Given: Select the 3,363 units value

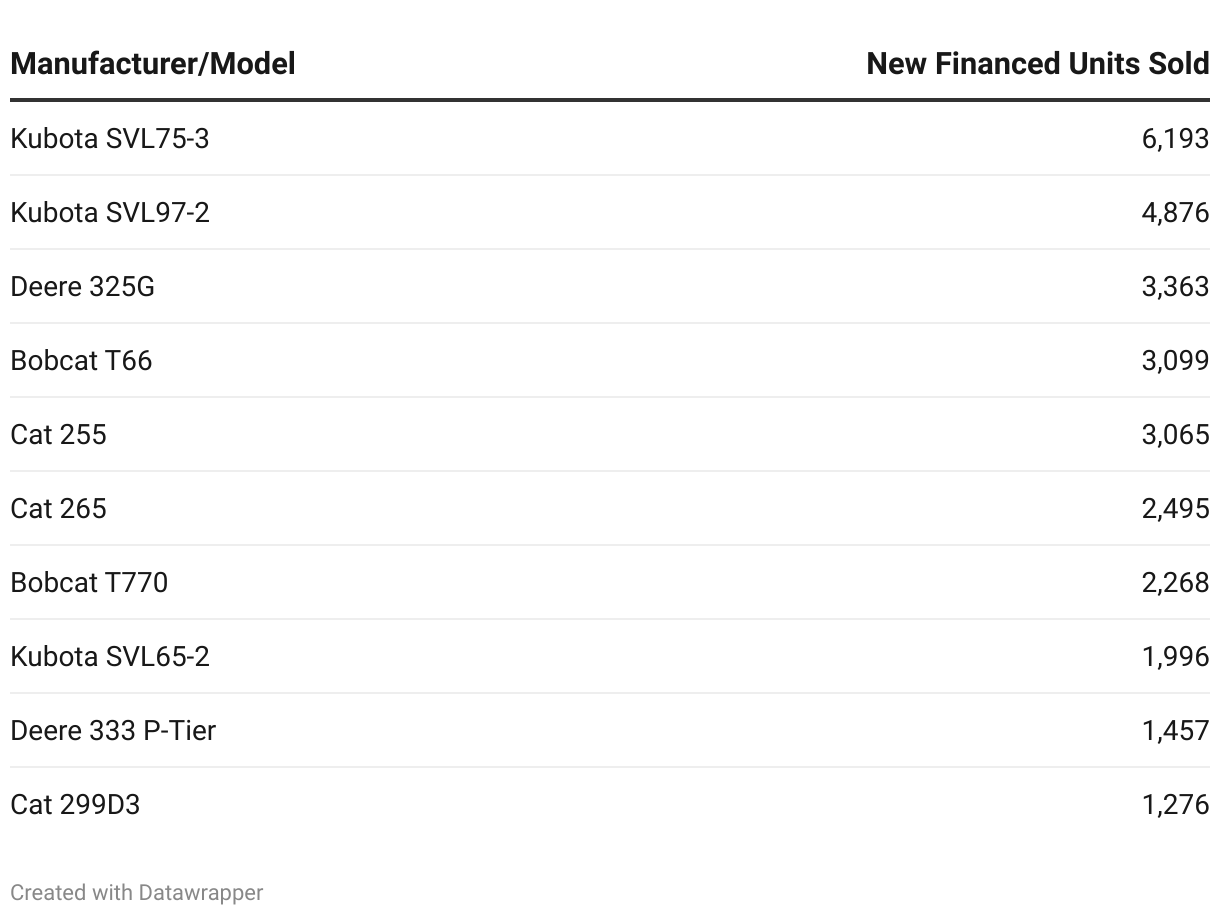Looking at the screenshot, I should 1175,287.
